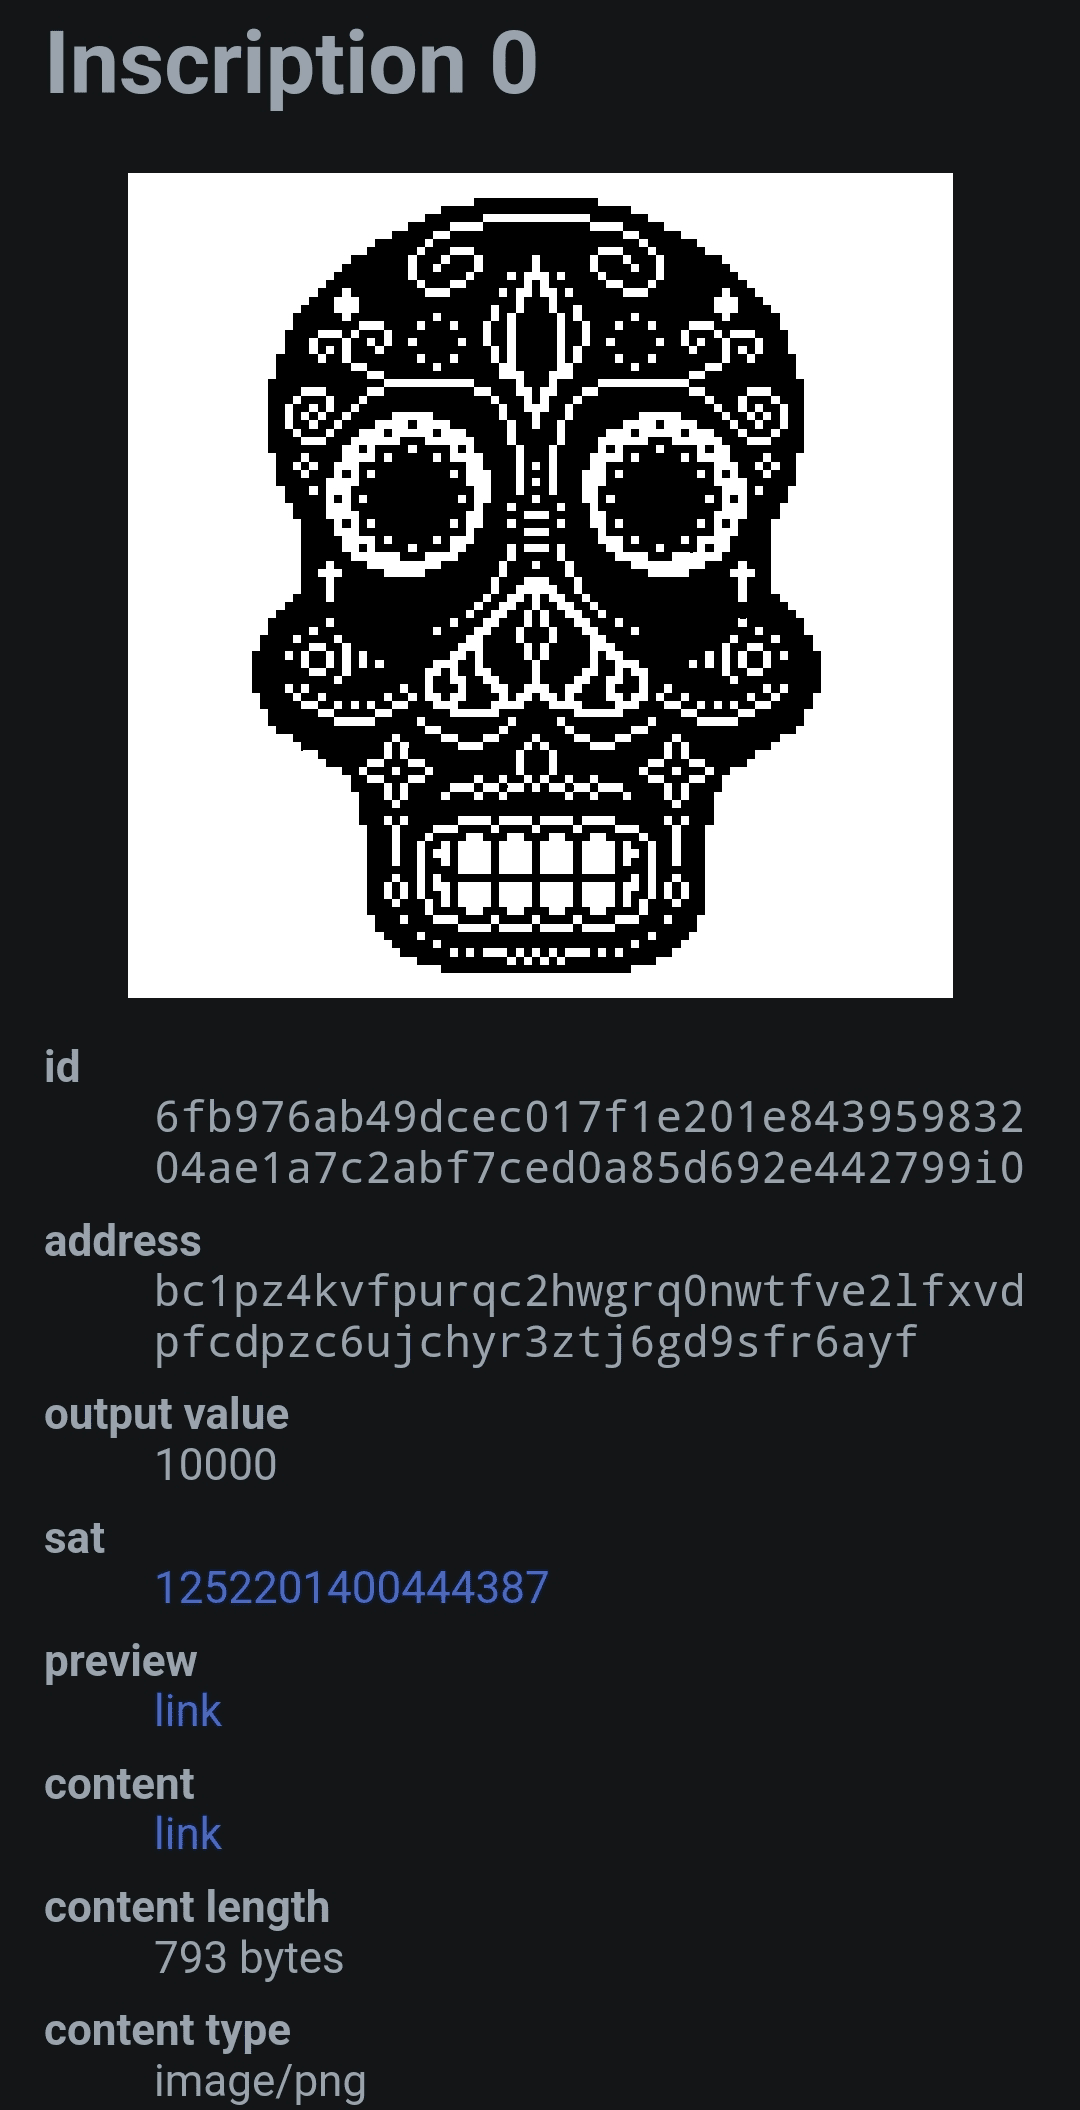
Task: Click the Inscription 0 heading
Action: 292,64
